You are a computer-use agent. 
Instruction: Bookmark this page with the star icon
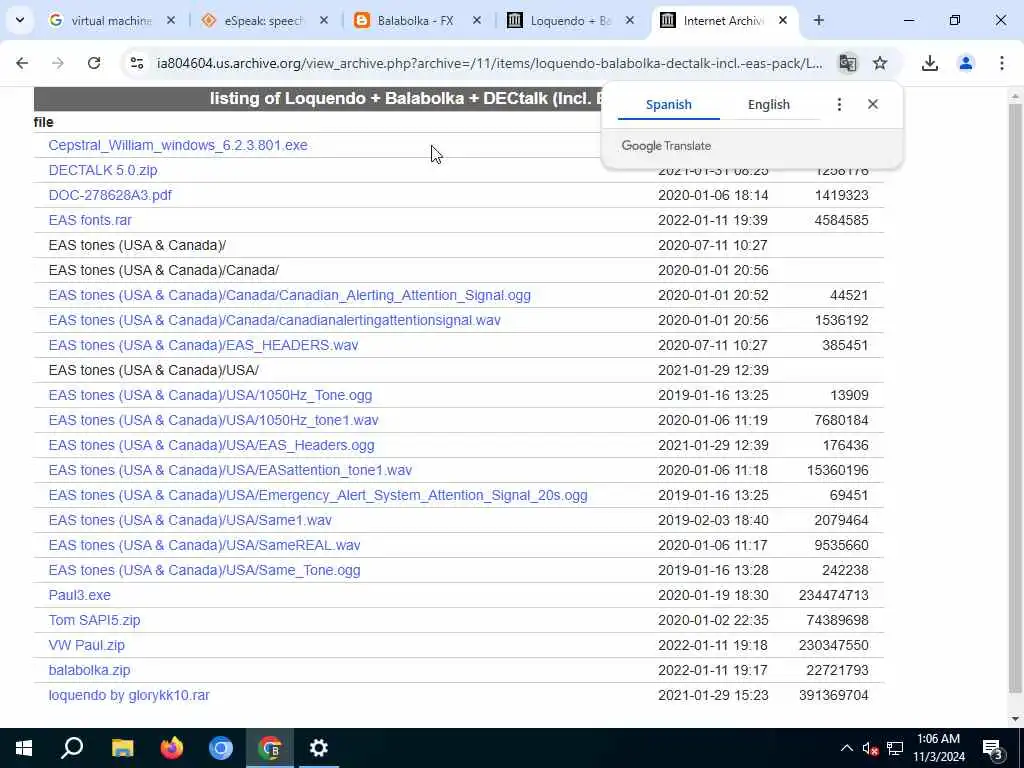[x=880, y=63]
